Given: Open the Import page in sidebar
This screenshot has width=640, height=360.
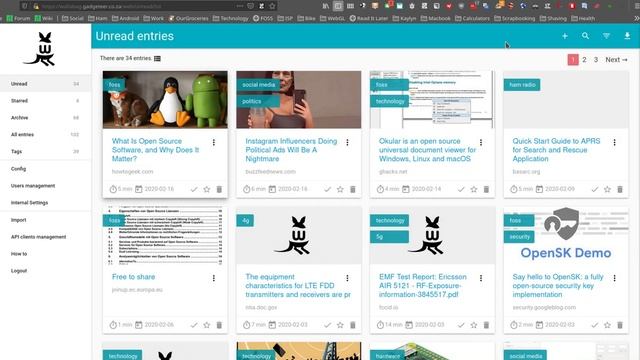Looking at the screenshot, I should click(45, 220).
